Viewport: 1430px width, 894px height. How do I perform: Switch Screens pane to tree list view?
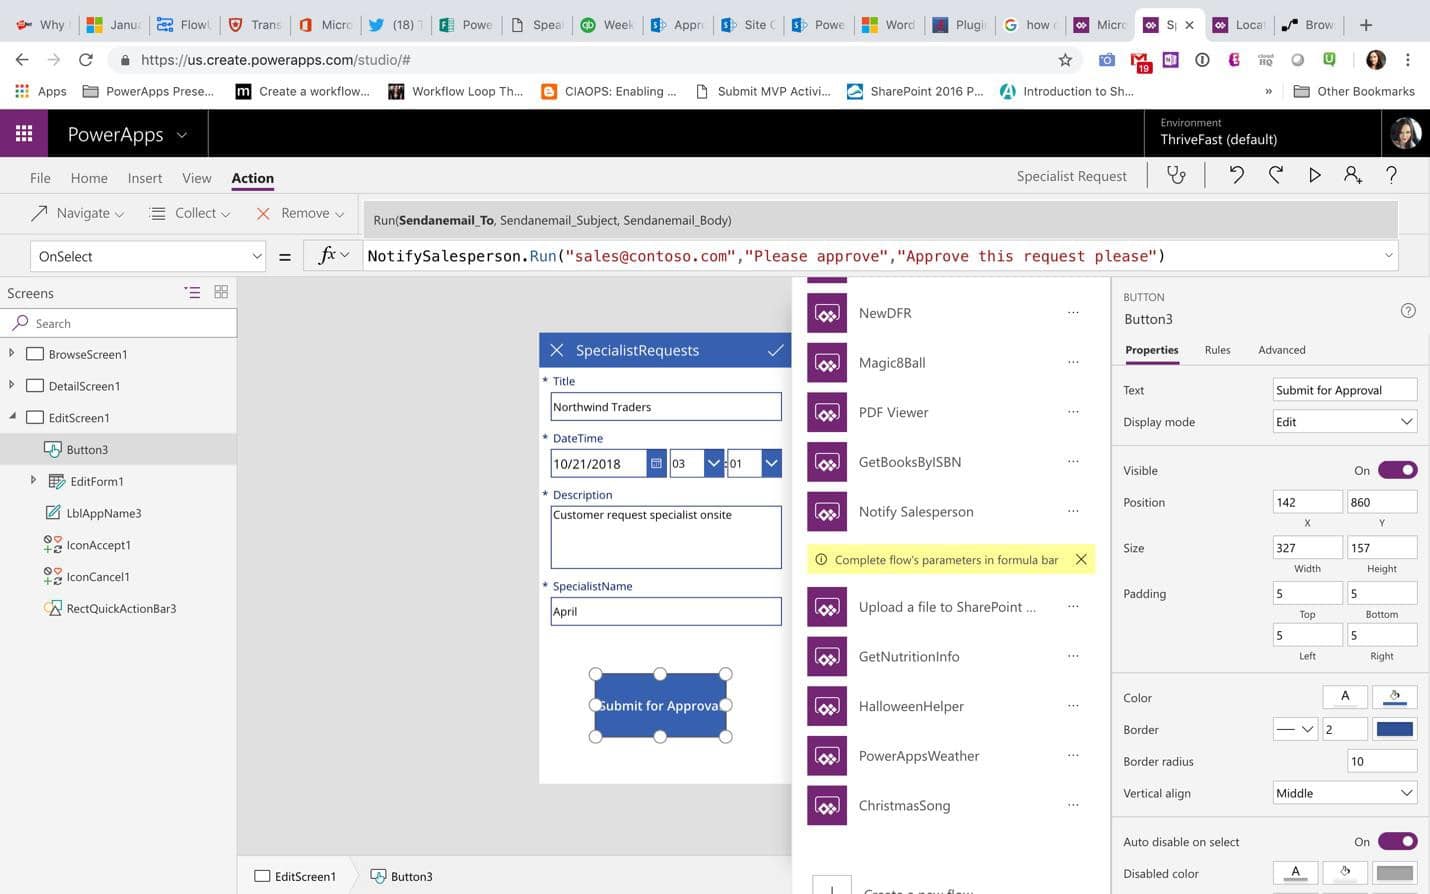pyautogui.click(x=192, y=292)
